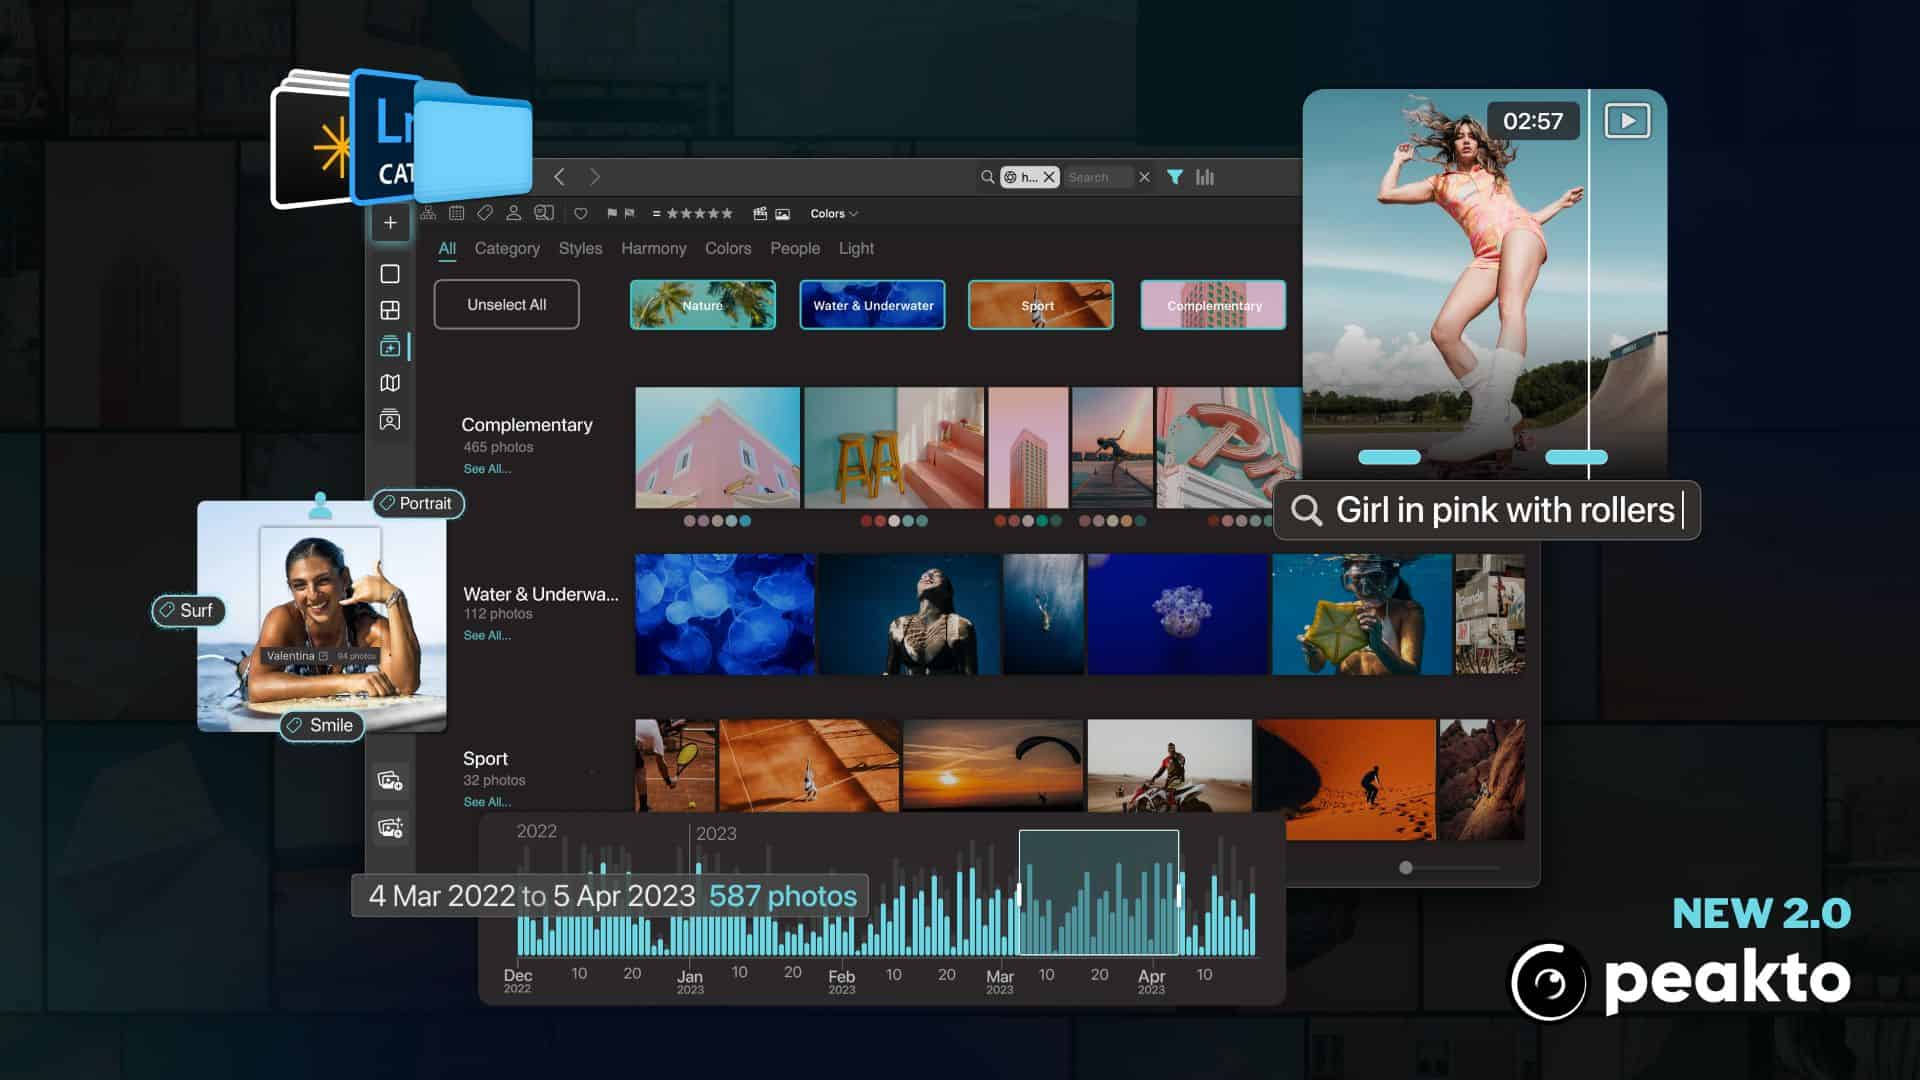
Task: Click the 'Girl in pink with rollers' search field
Action: [1487, 510]
